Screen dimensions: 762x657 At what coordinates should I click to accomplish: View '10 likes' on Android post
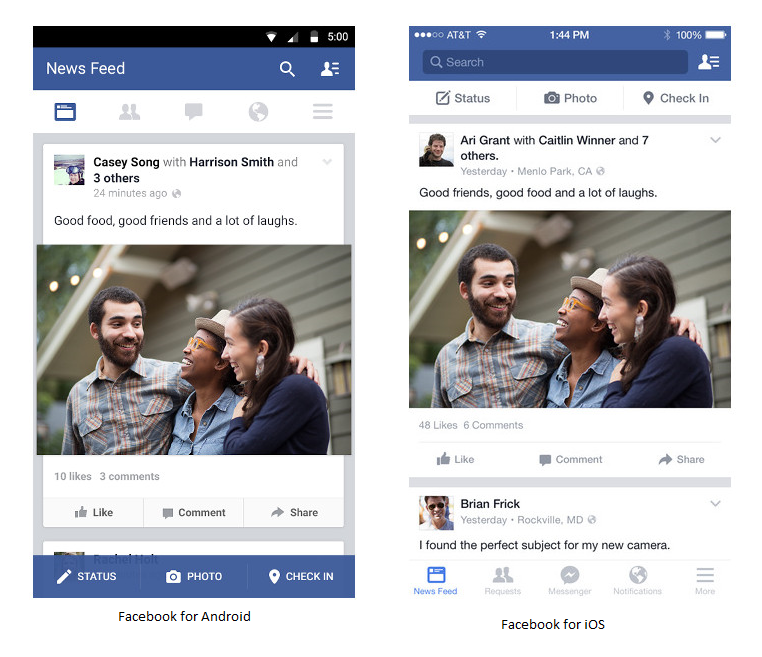point(73,476)
